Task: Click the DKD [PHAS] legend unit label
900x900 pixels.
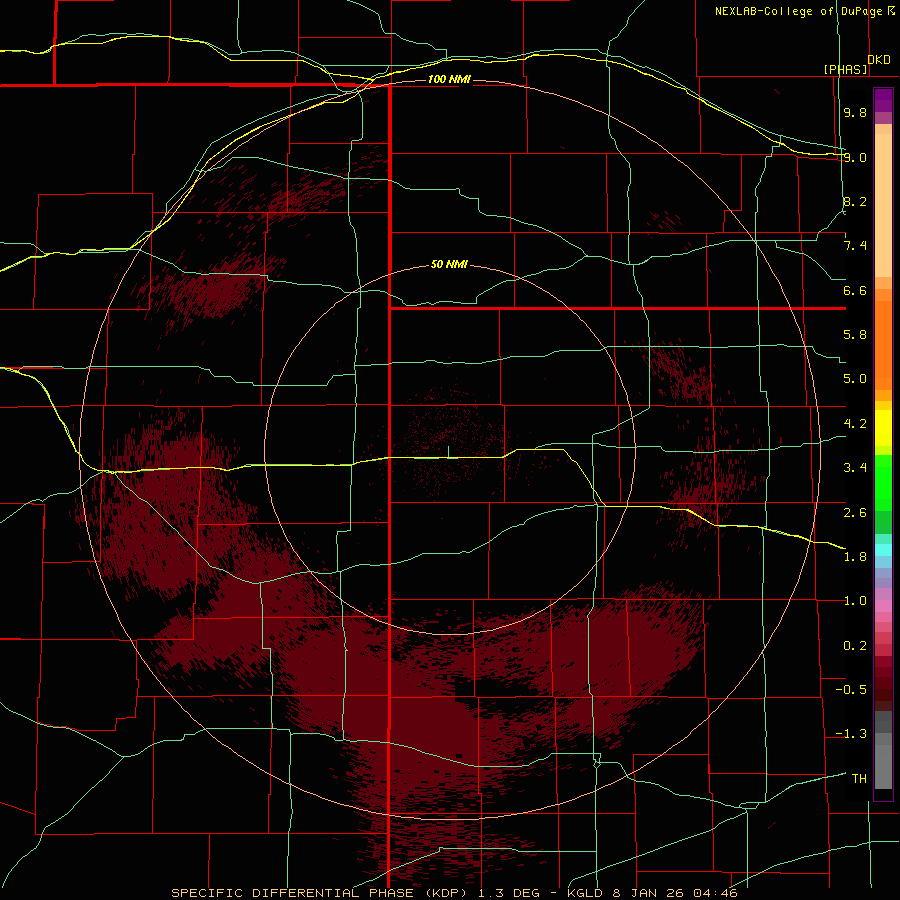Action: [856, 64]
